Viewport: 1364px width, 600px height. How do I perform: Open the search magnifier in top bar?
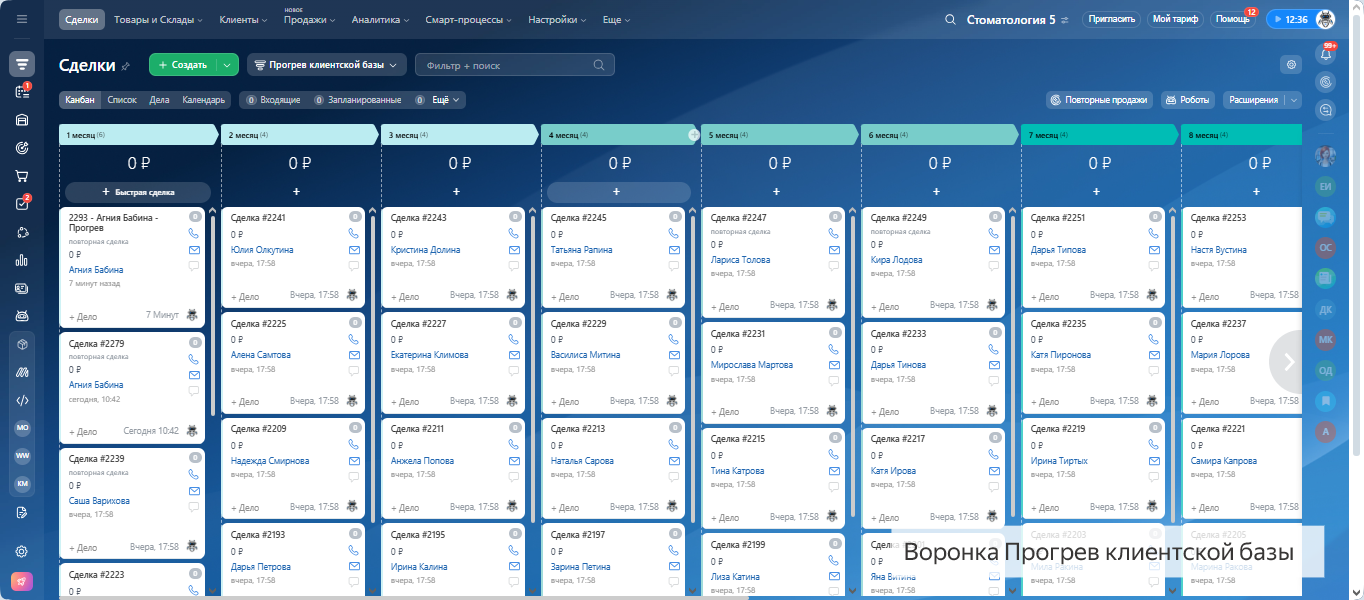(950, 20)
